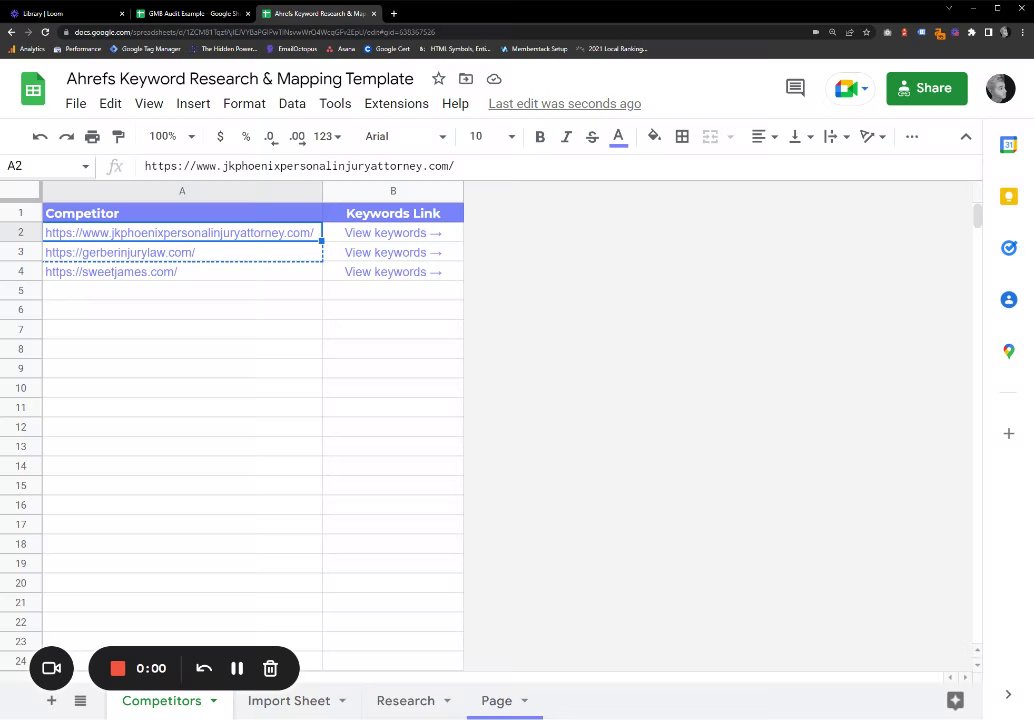Open the Extensions menu
Screen dimensions: 1034x720
[396, 104]
